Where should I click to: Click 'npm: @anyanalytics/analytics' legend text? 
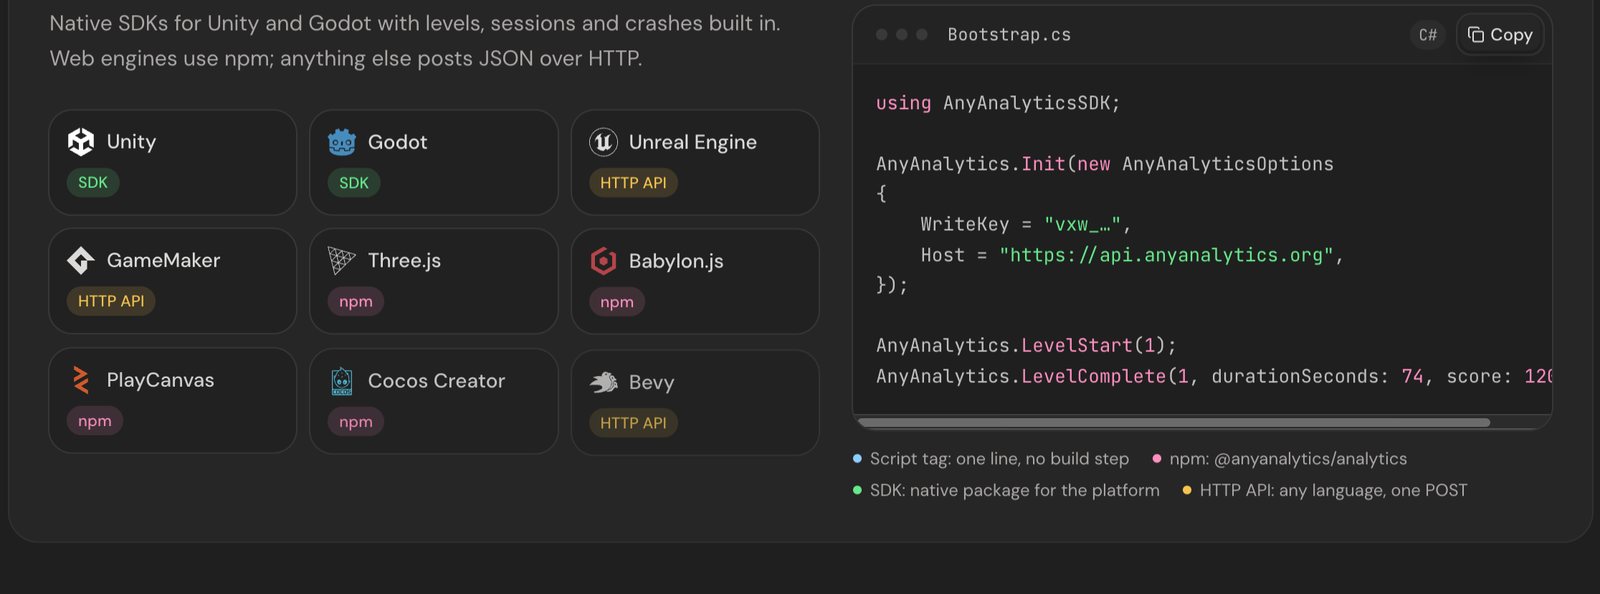point(1288,459)
